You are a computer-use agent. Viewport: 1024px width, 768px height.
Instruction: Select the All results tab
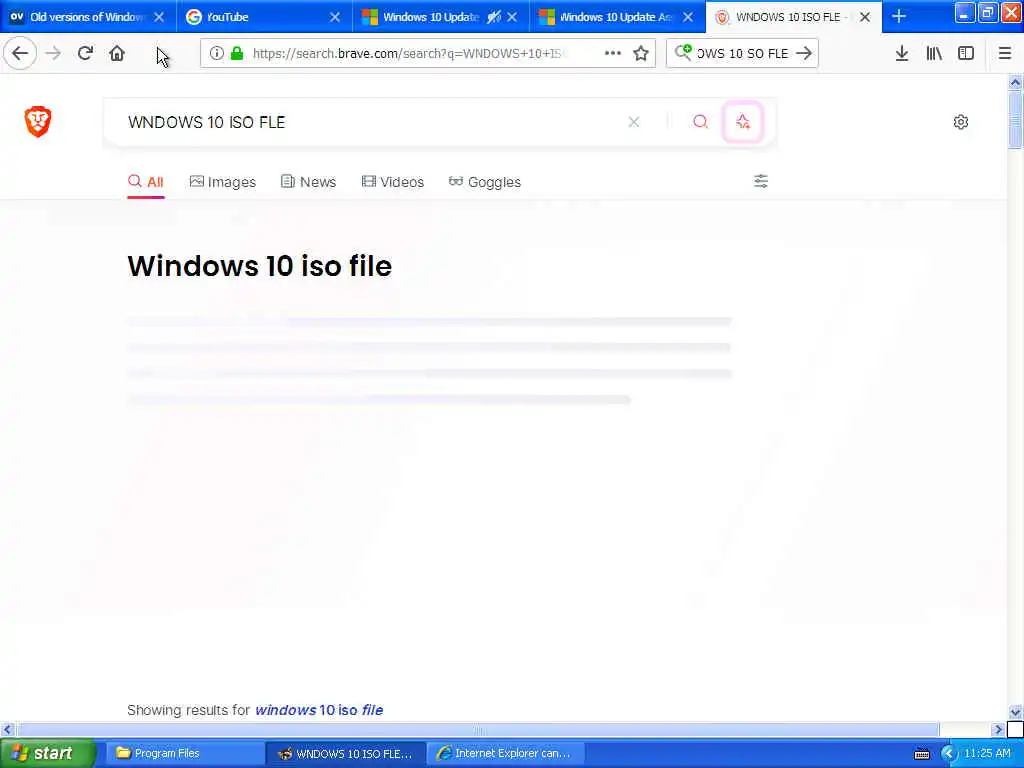pyautogui.click(x=146, y=182)
